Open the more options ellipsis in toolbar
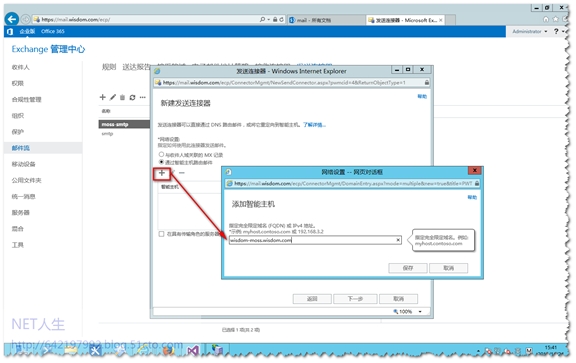The image size is (576, 363). (143, 97)
